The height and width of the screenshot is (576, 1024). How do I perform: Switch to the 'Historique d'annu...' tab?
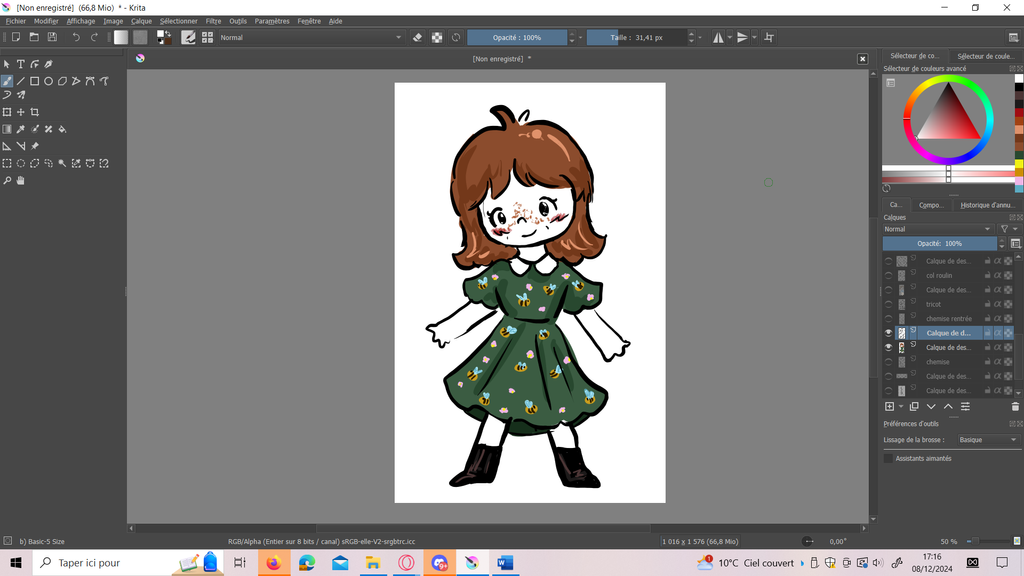coord(987,205)
